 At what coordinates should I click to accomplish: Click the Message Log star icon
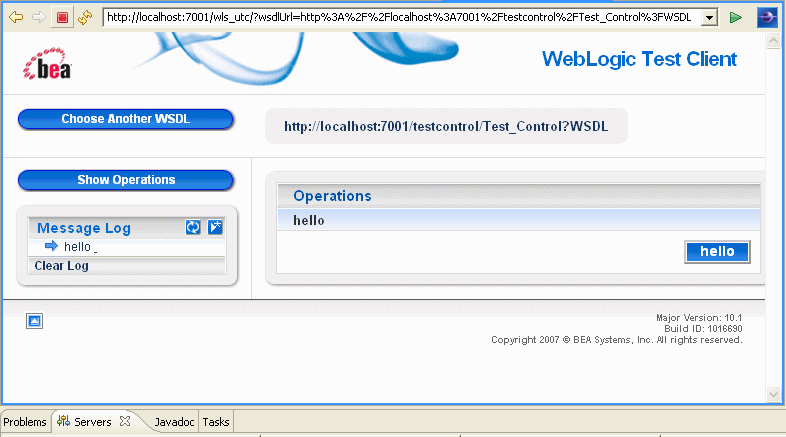216,227
